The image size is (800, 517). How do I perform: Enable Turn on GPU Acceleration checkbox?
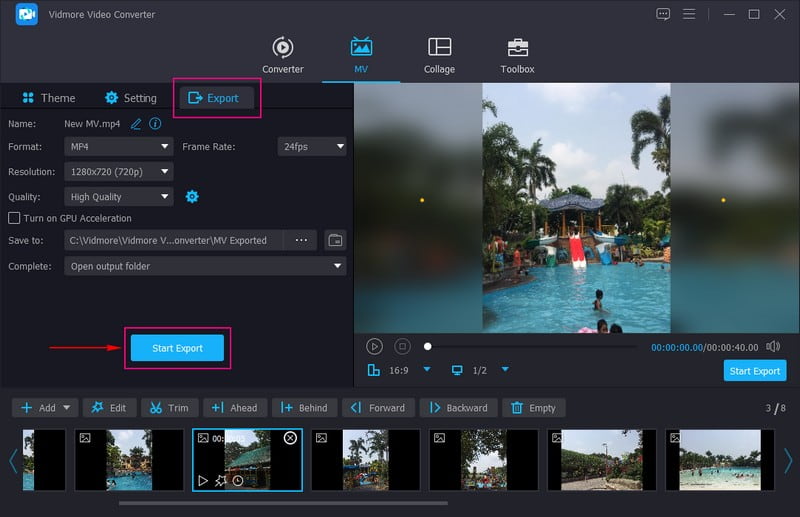click(x=14, y=218)
